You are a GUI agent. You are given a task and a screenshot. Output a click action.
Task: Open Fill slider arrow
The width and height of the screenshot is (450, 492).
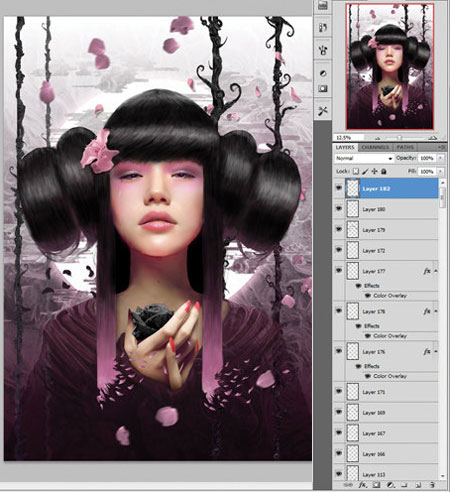[441, 171]
